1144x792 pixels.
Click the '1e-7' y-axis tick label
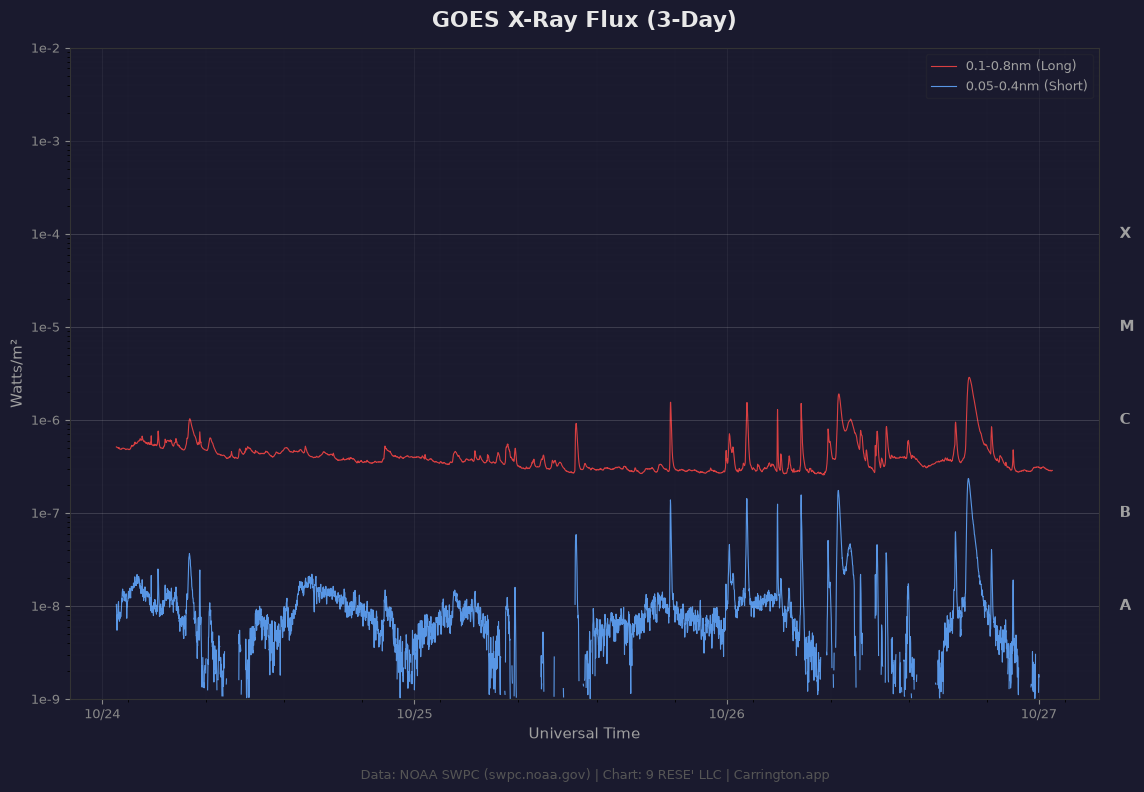[x=45, y=513]
